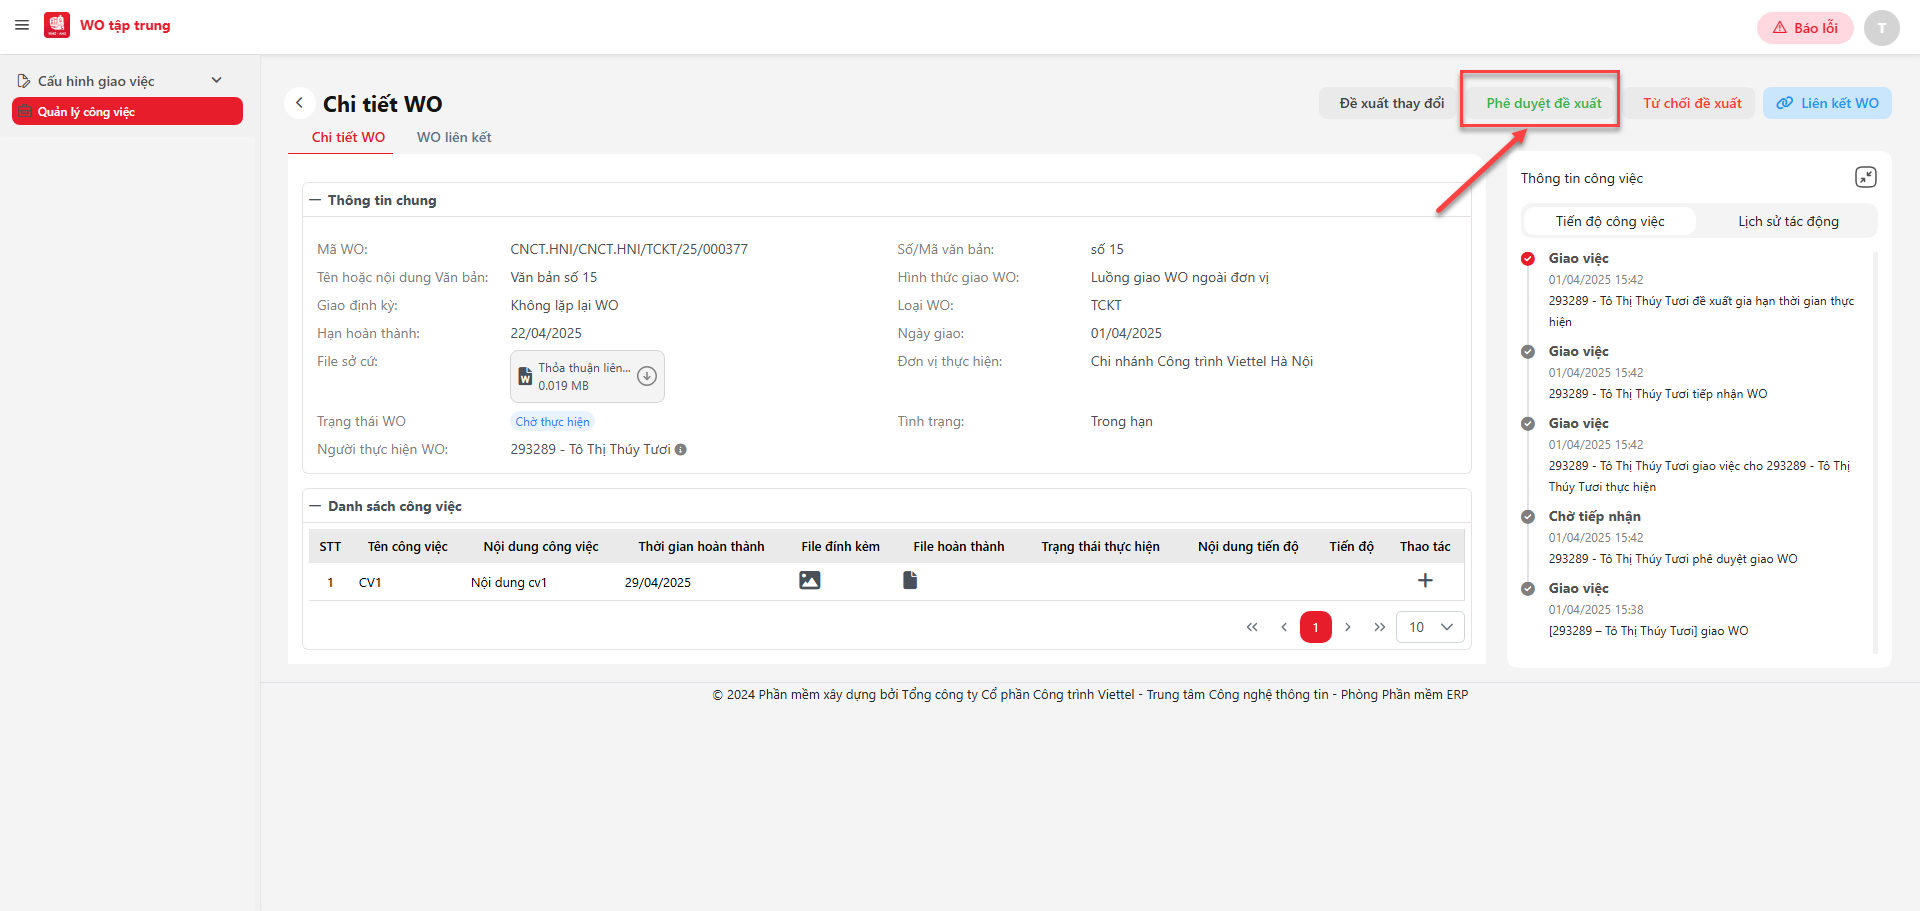This screenshot has height=911, width=1920.
Task: Go to the previous page arrow
Action: tap(1284, 627)
